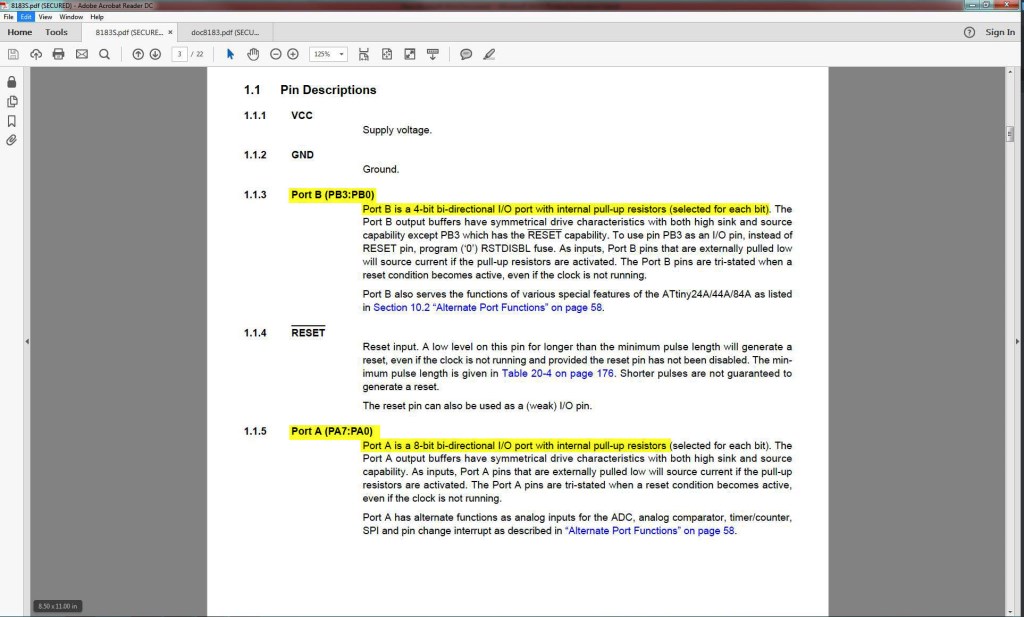Screen dimensions: 1024x617
Task: Click the VCC heading text
Action: pos(302,116)
